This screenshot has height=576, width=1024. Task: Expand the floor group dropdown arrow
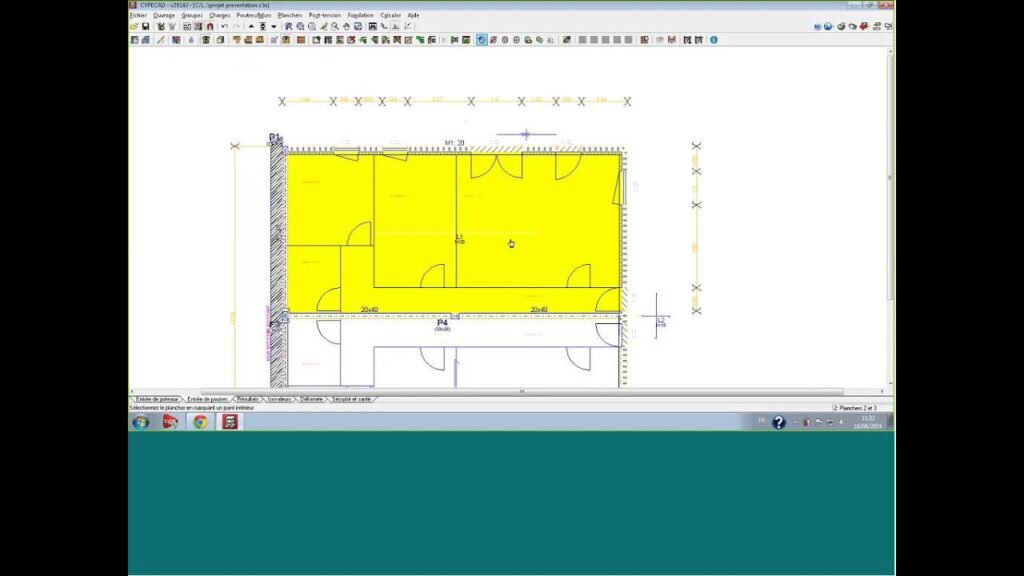click(x=273, y=27)
